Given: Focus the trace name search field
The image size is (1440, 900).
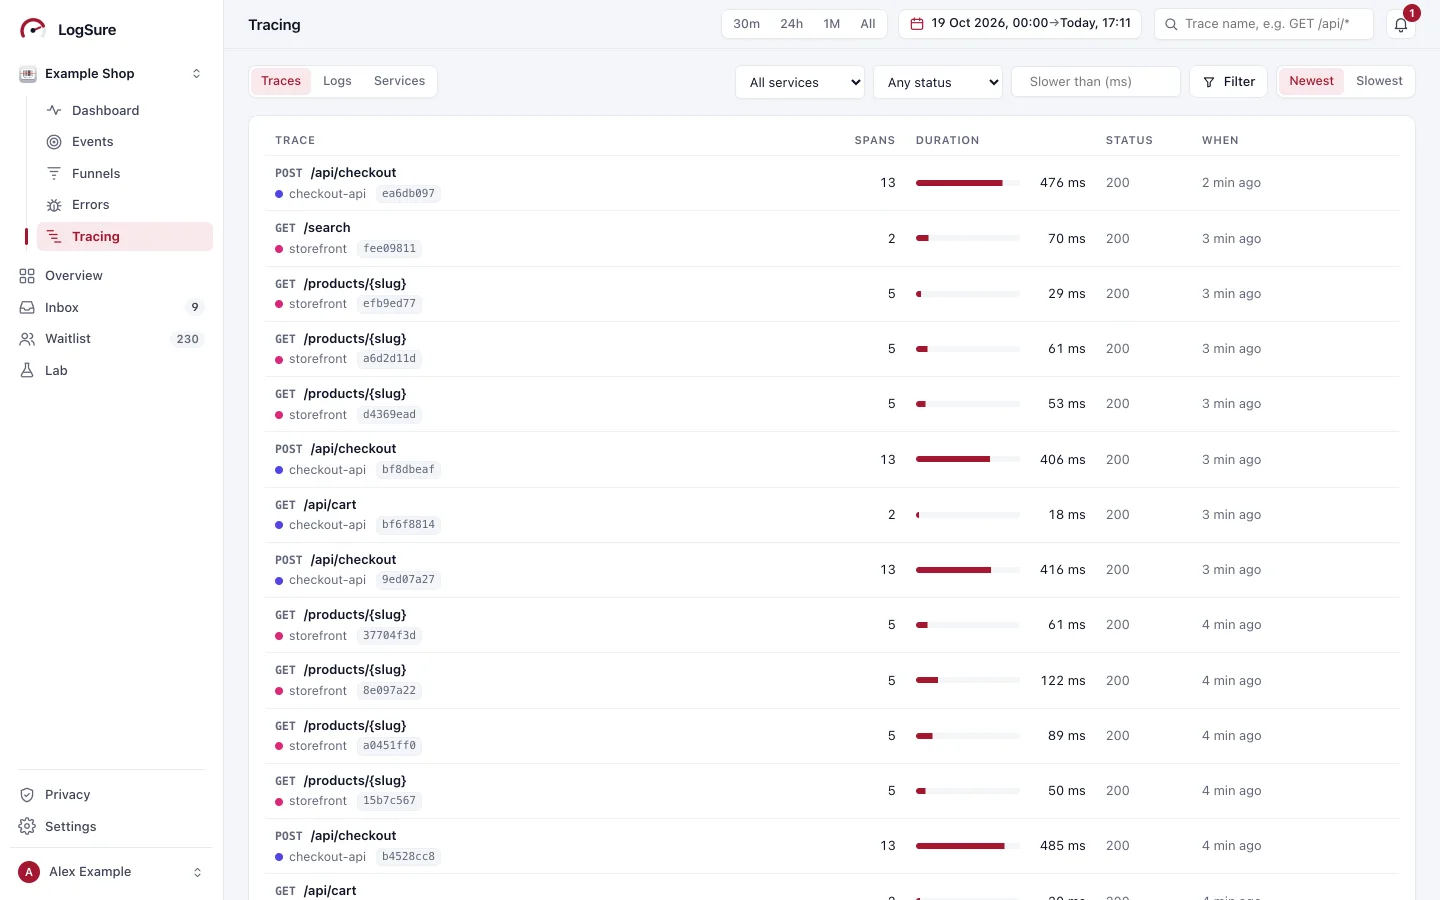Looking at the screenshot, I should 1264,24.
